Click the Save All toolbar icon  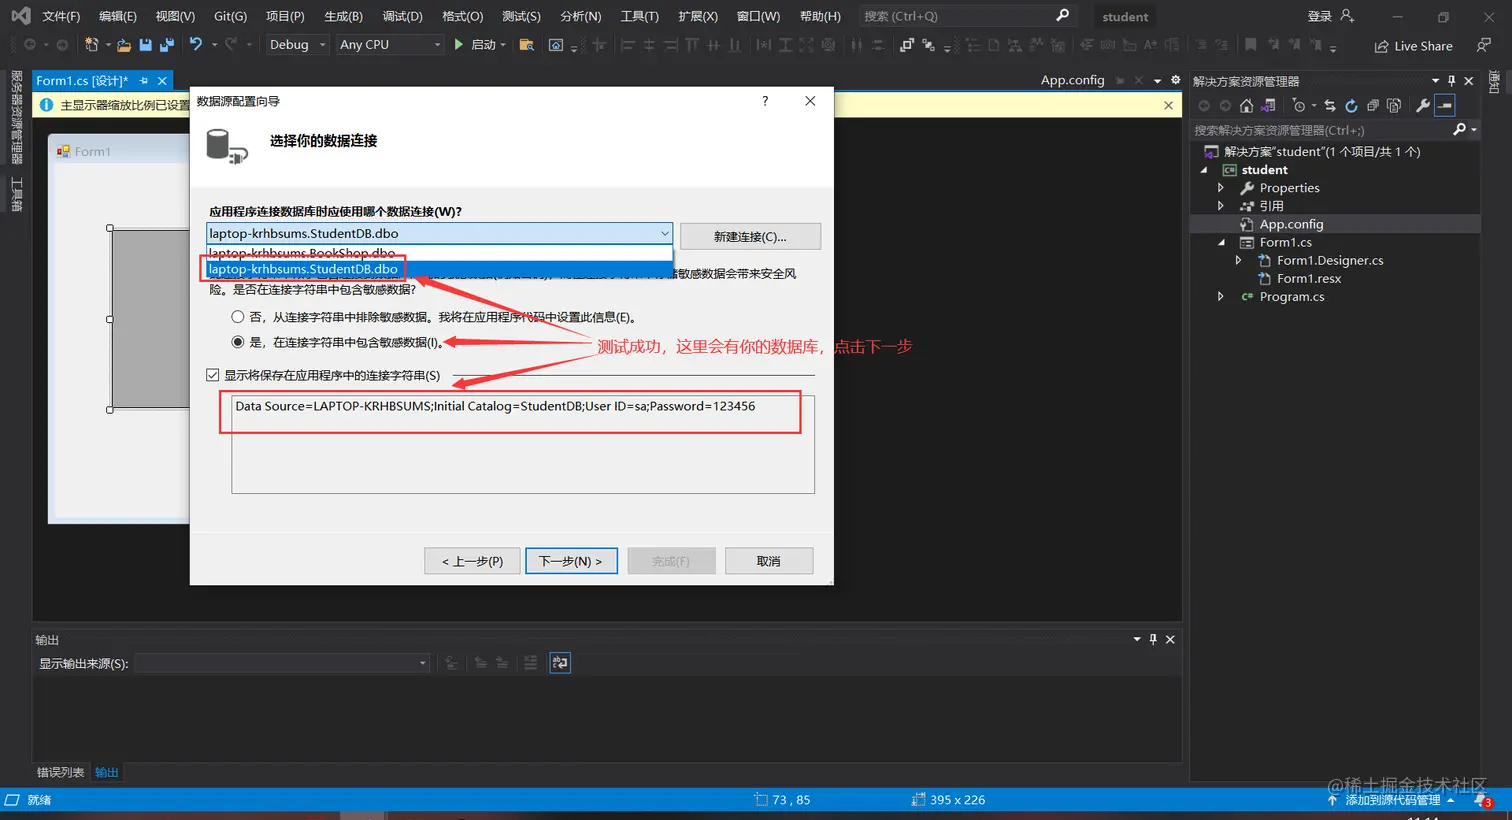click(167, 45)
